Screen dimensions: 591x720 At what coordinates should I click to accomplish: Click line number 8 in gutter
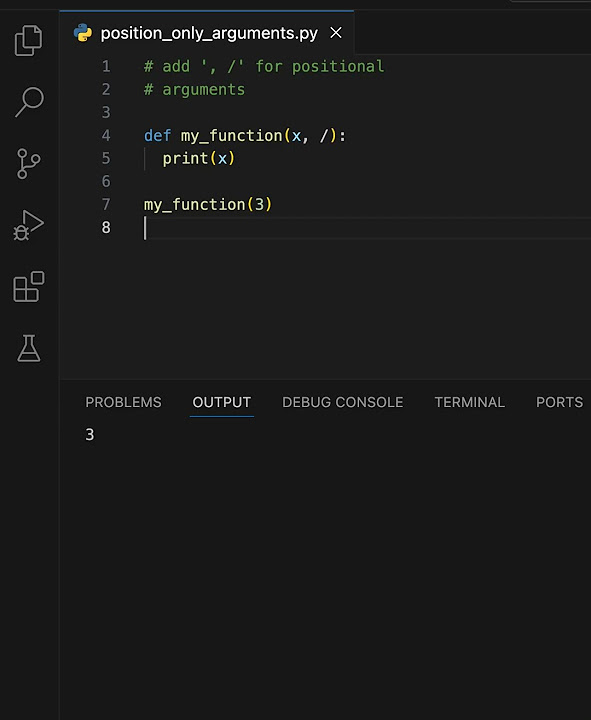coord(106,227)
